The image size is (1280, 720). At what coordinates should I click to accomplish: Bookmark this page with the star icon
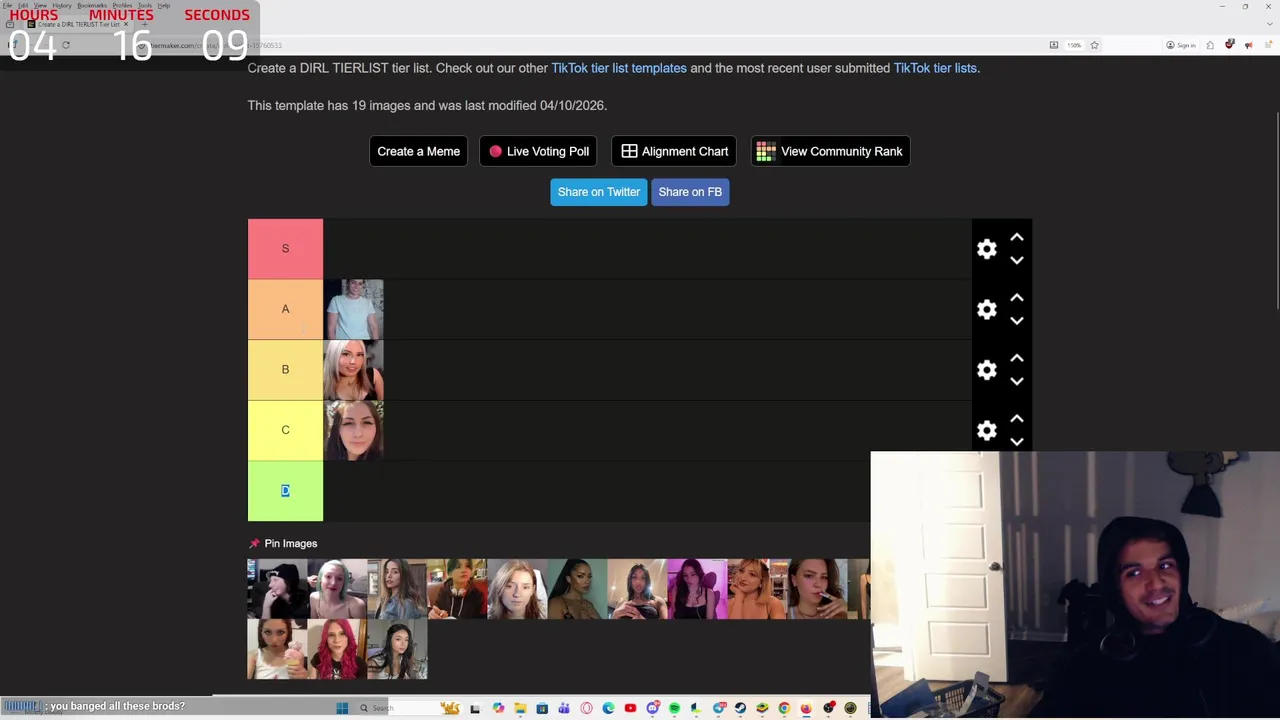[x=1094, y=45]
